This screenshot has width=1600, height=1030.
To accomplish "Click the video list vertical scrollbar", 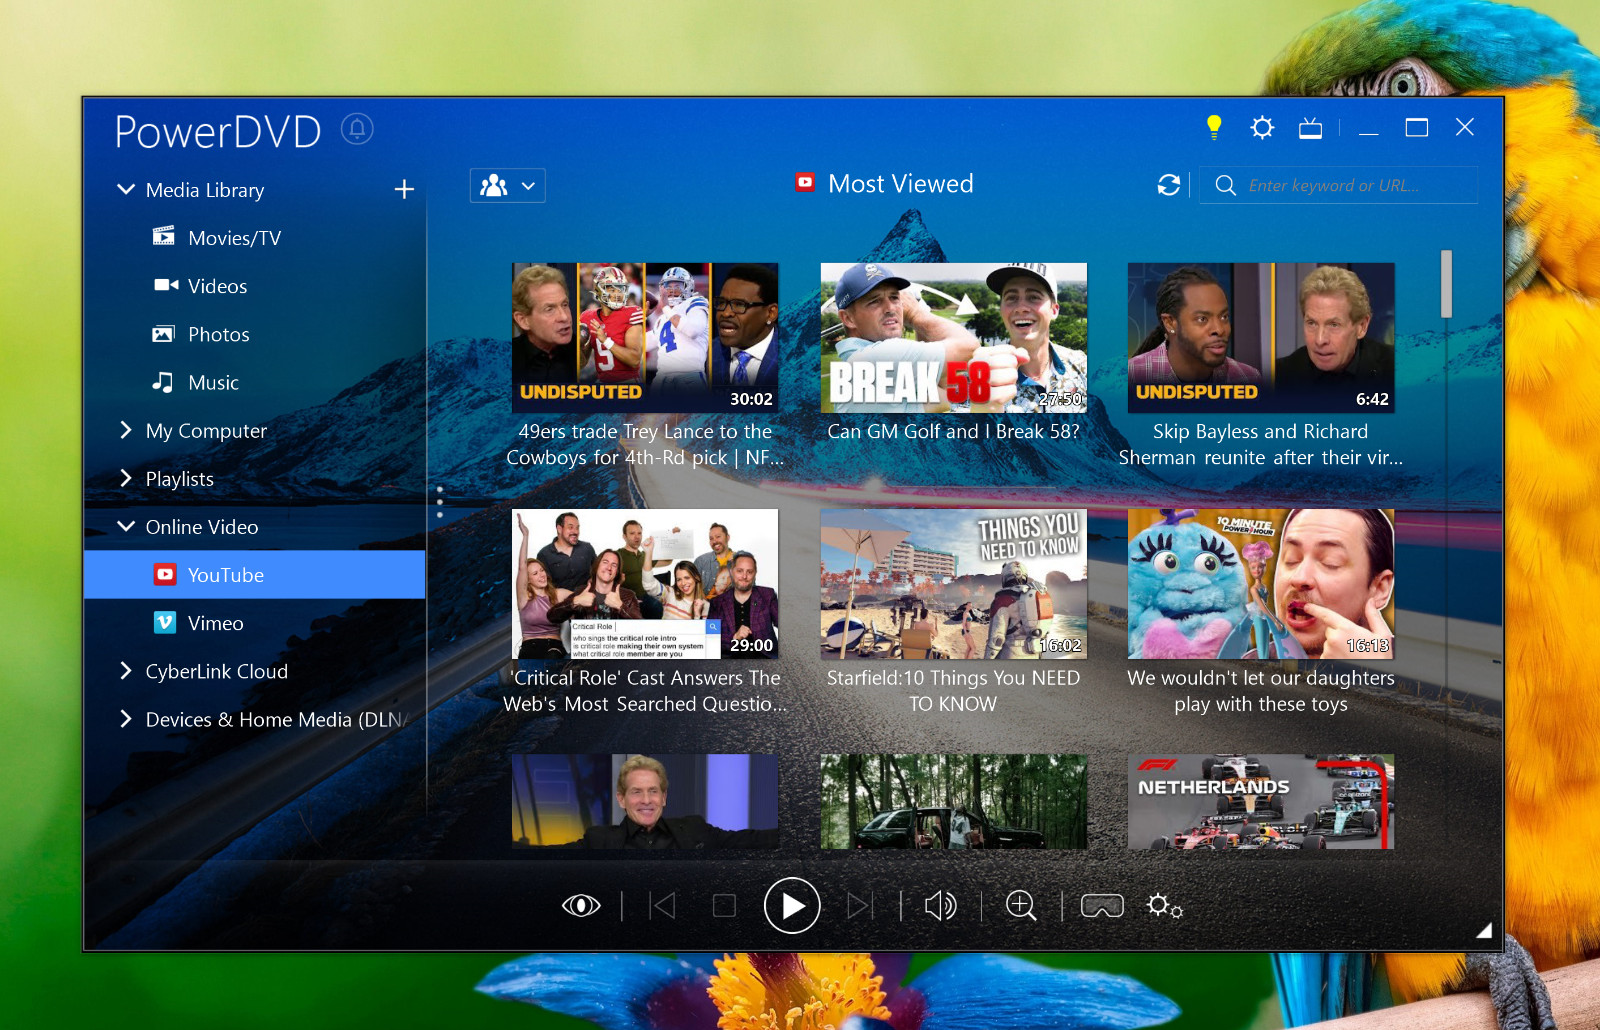I will (x=1446, y=284).
